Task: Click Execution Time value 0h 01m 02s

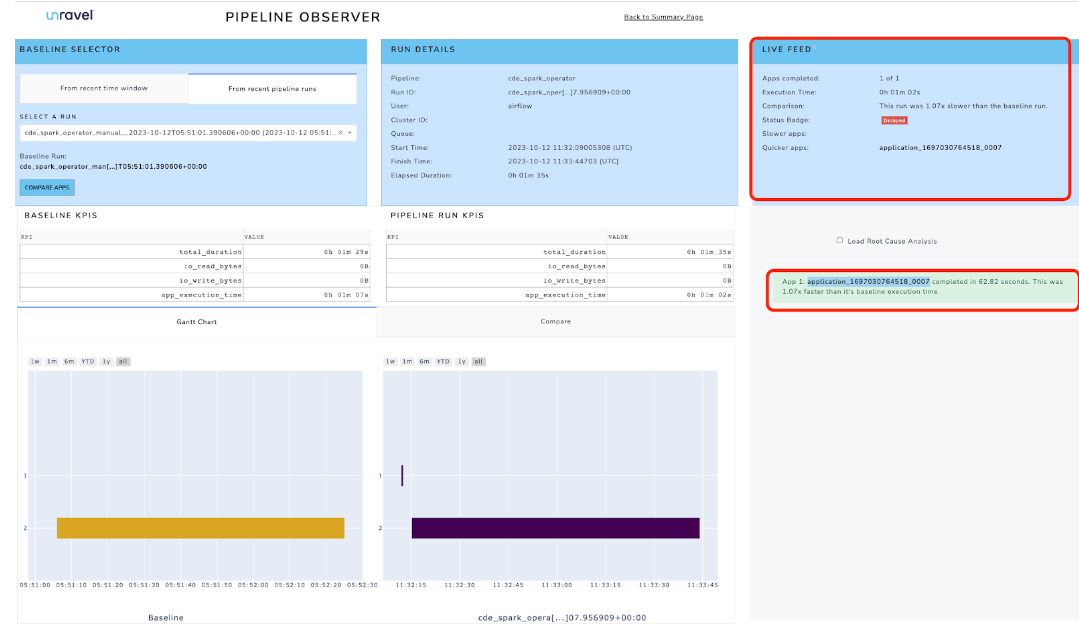Action: [899, 92]
